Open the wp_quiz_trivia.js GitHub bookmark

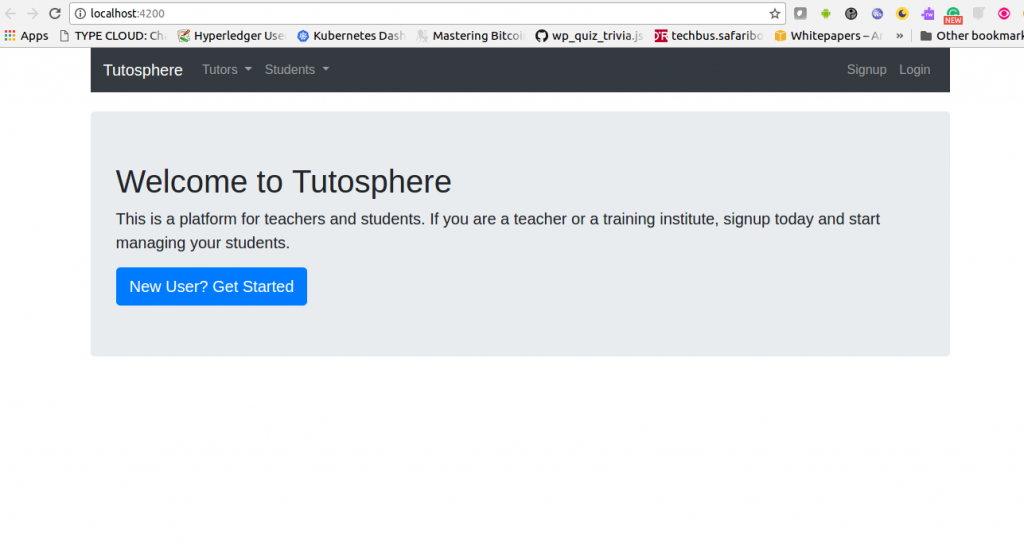point(589,36)
